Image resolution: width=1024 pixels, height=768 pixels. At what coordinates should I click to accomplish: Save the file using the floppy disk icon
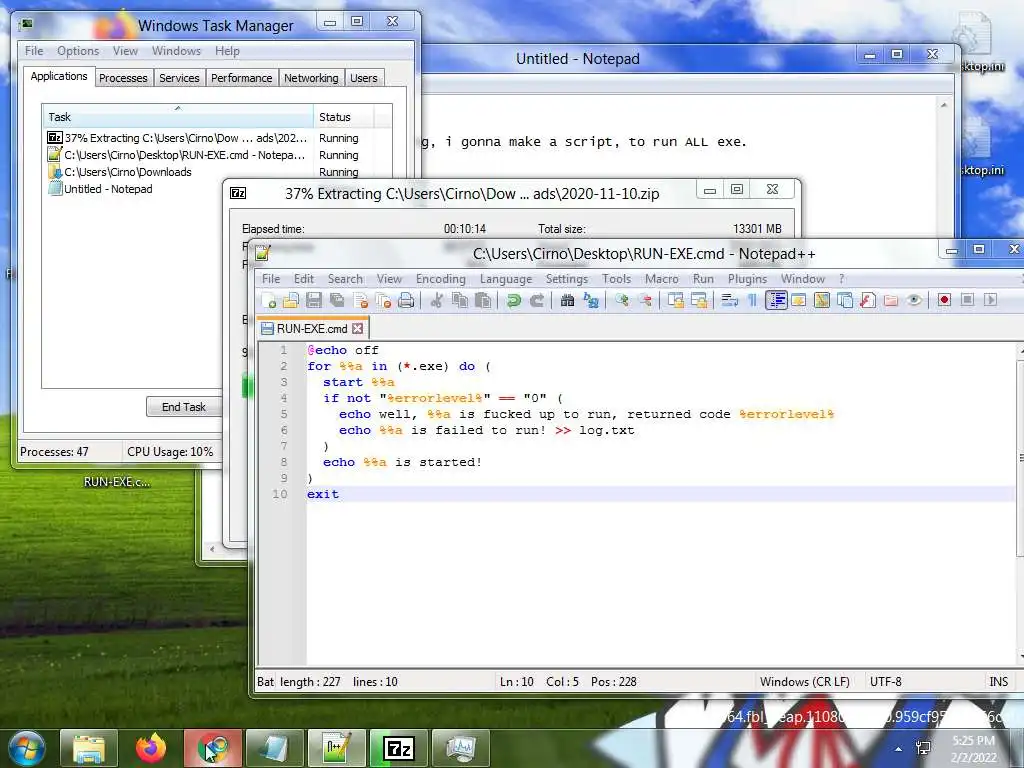(x=314, y=300)
